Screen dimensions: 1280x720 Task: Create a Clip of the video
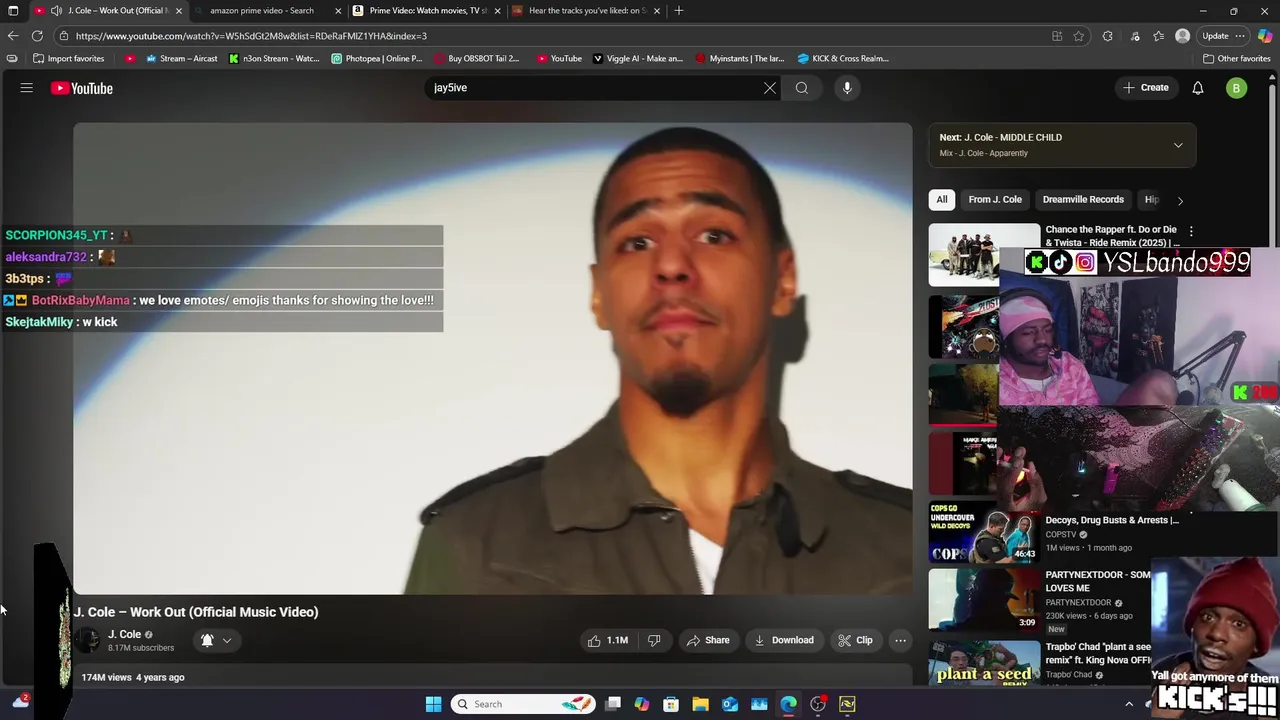855,640
